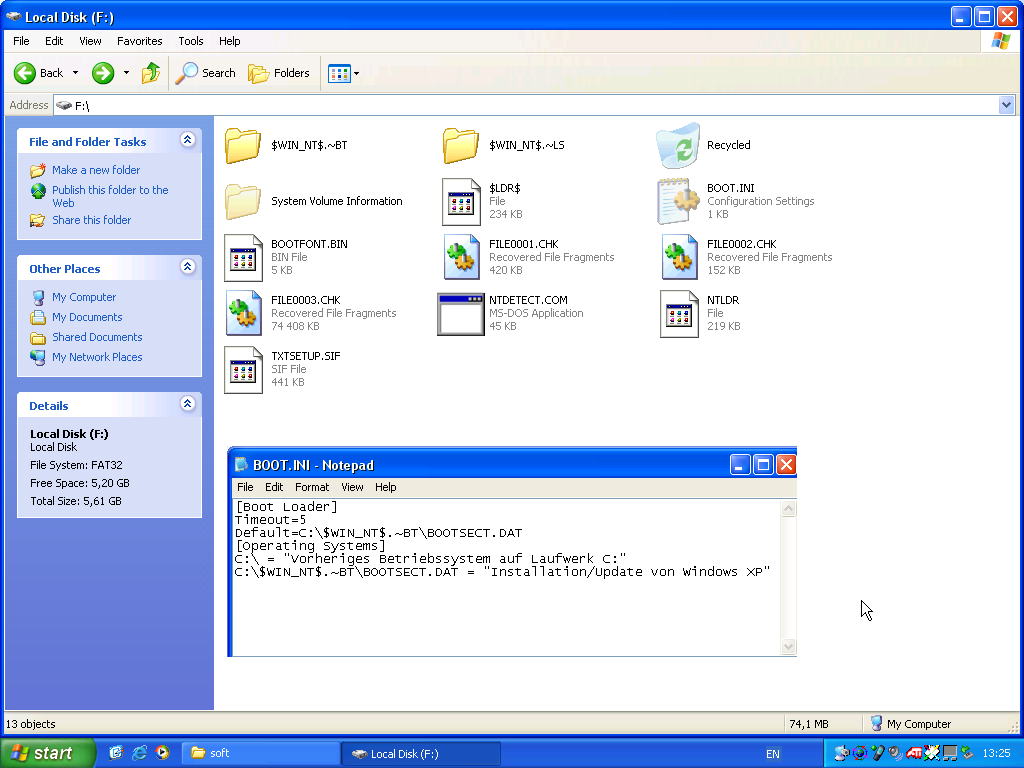Screen dimensions: 1024x768
Task: Open Notepad's Edit menu
Action: 274,487
